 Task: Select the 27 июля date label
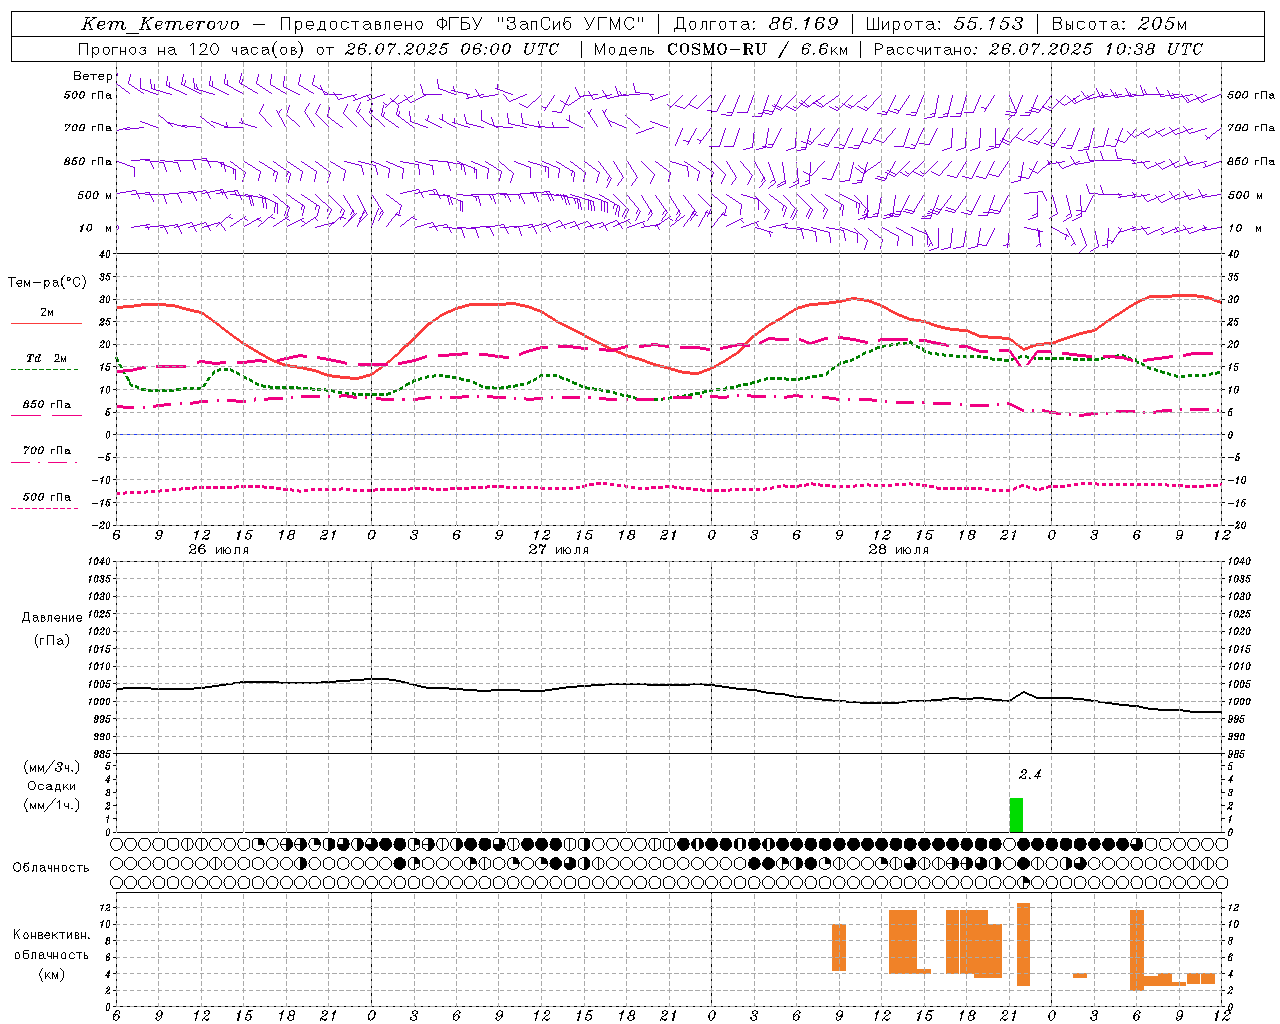[559, 550]
